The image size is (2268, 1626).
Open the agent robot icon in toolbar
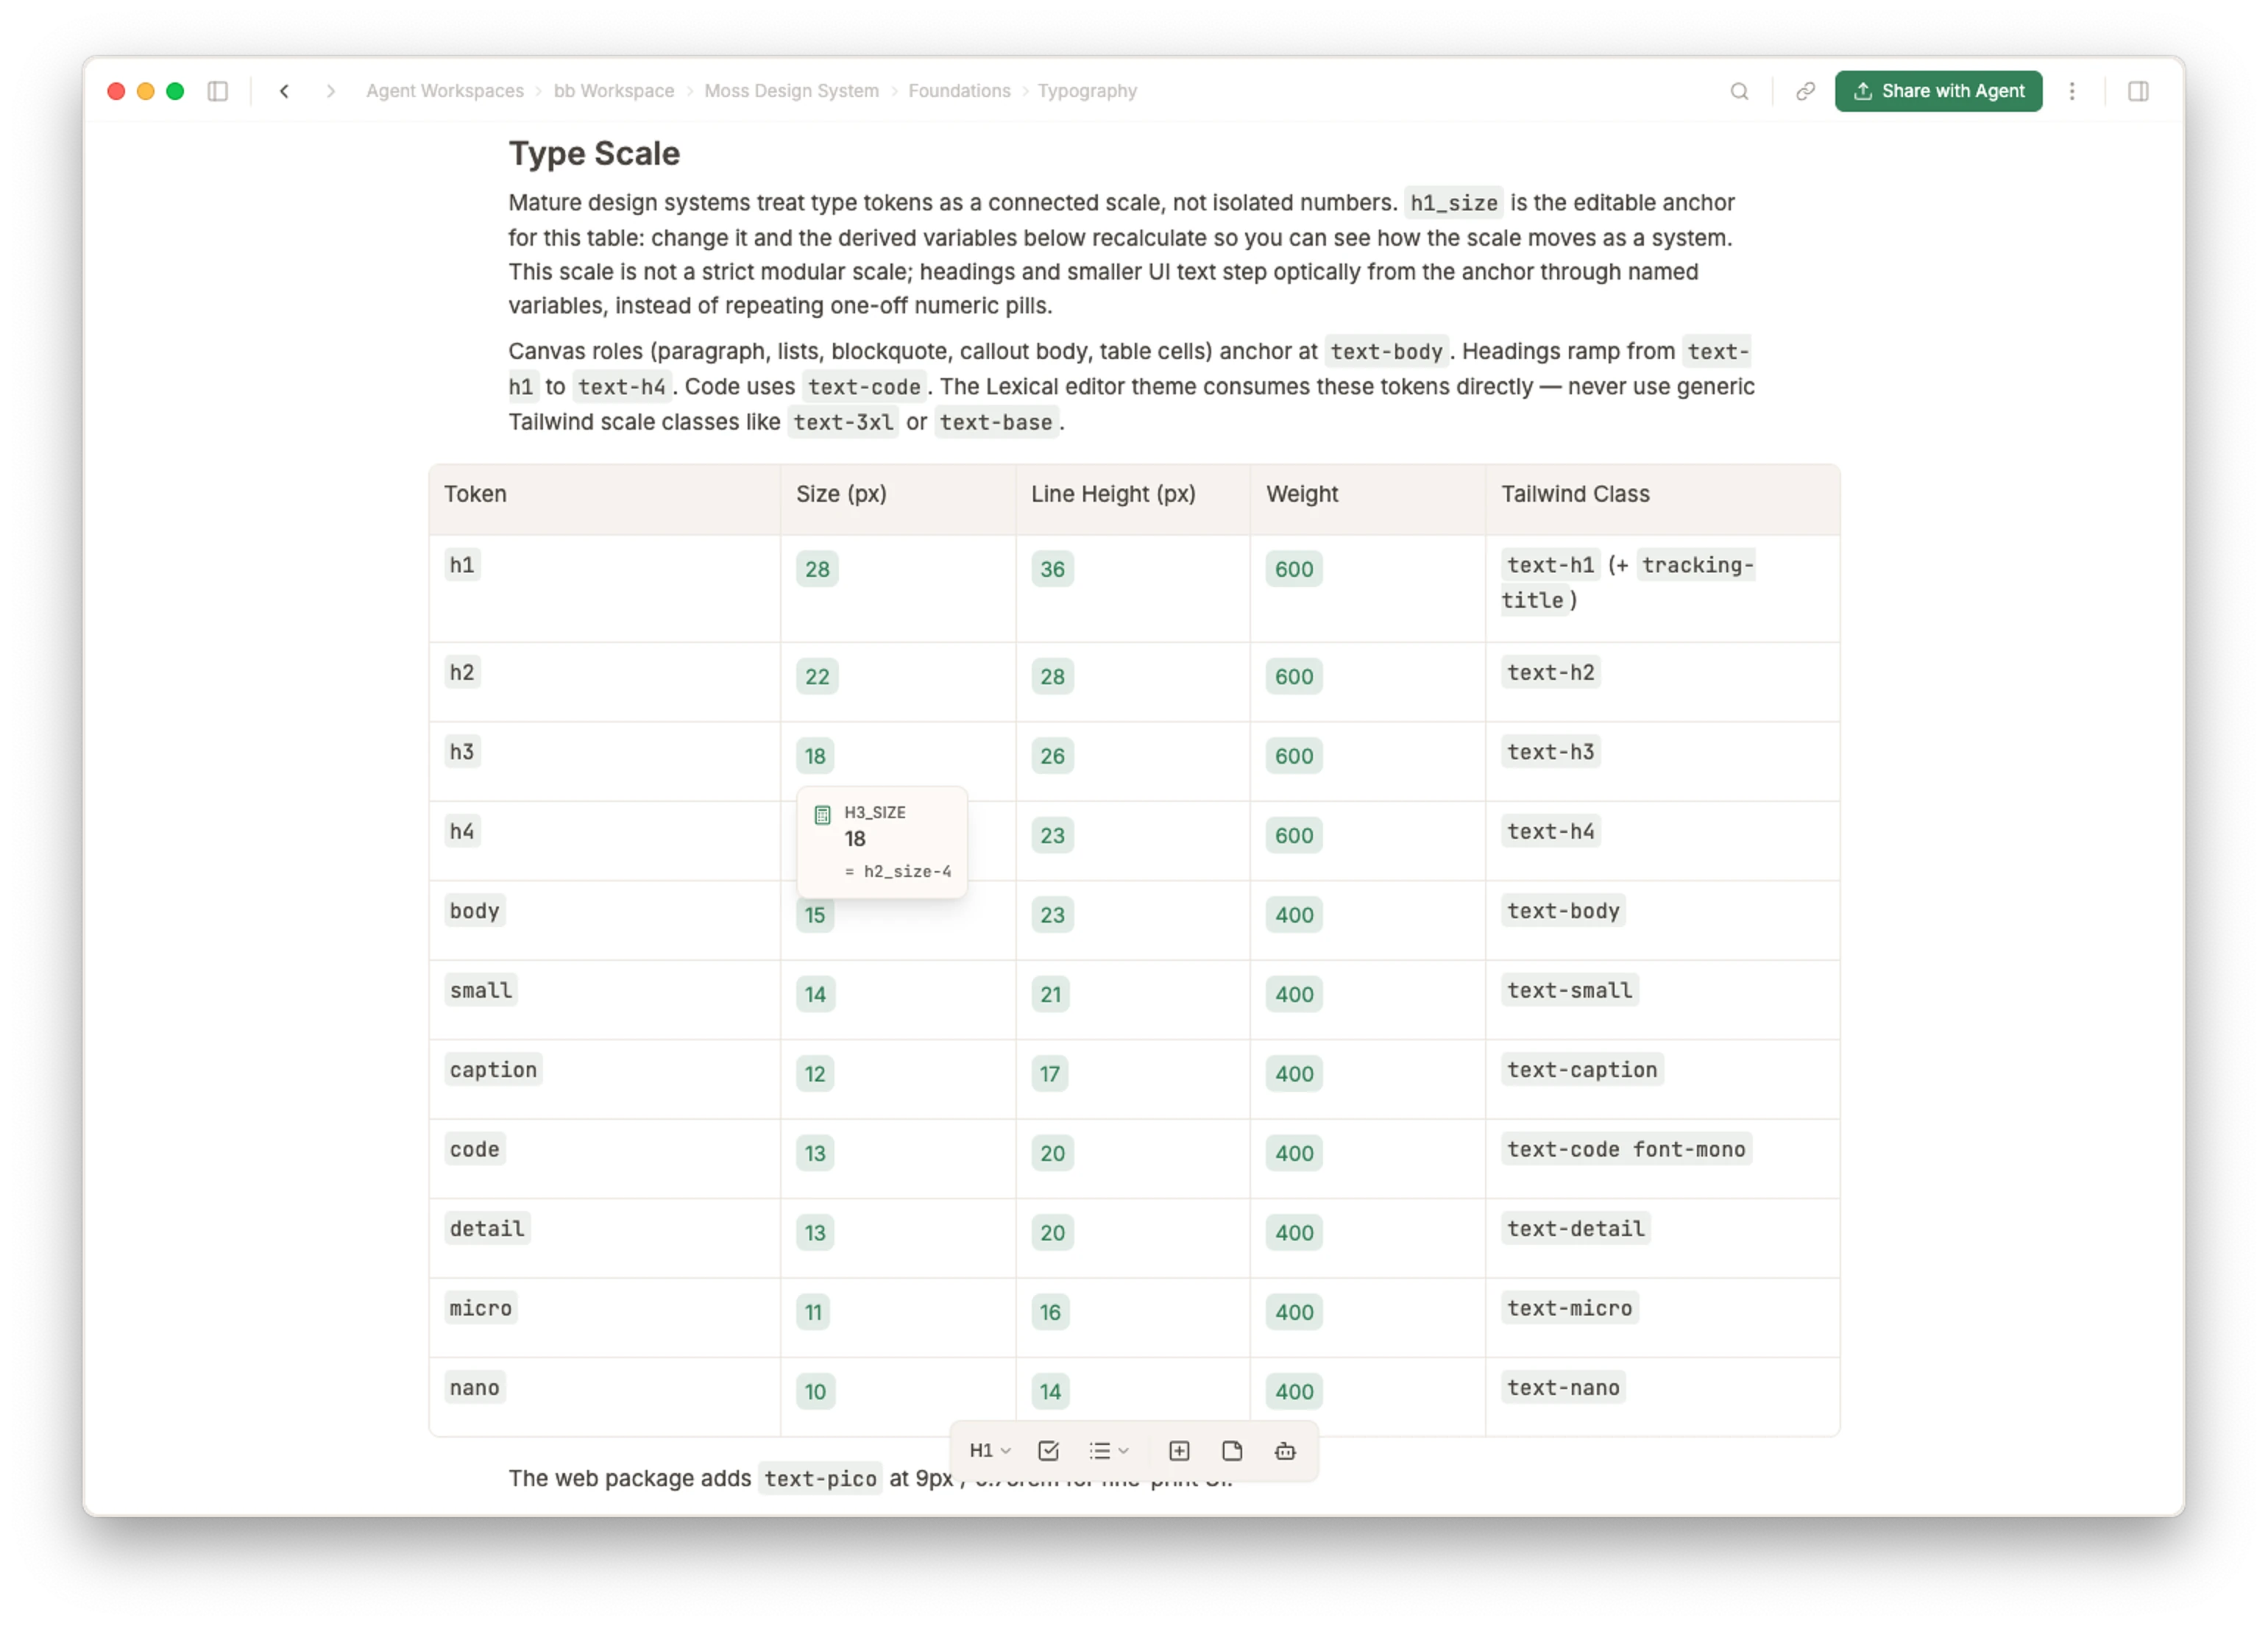(1285, 1450)
